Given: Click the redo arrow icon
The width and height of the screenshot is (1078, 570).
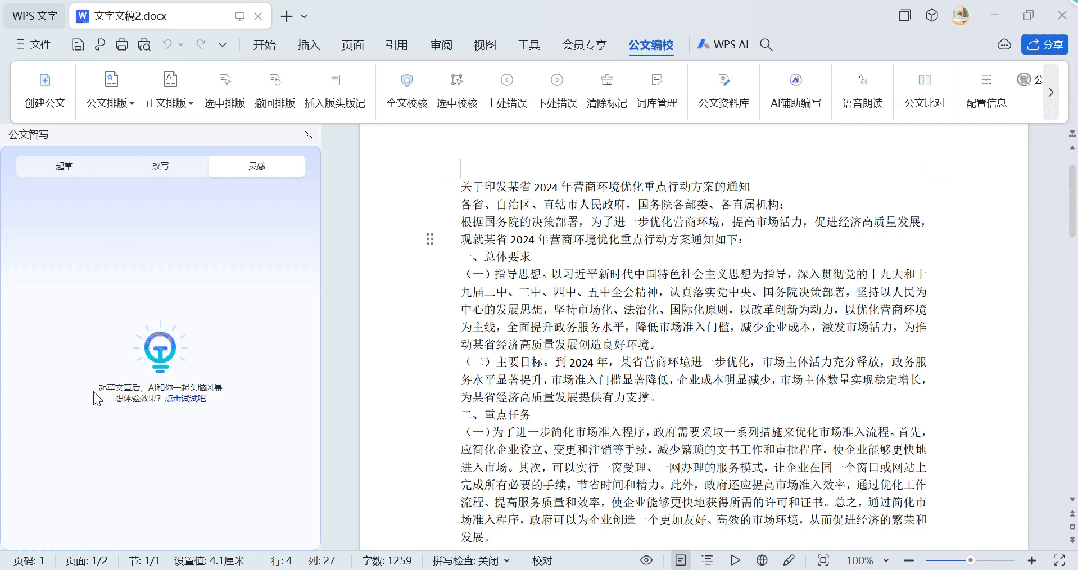Looking at the screenshot, I should (201, 44).
